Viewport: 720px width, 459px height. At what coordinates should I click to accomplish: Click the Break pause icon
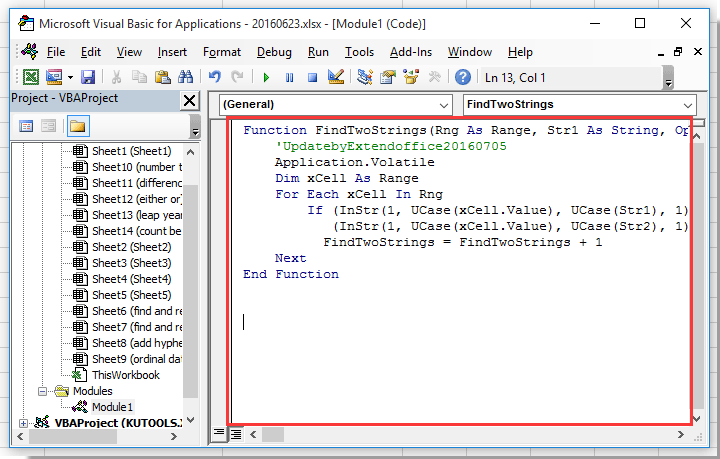pyautogui.click(x=289, y=77)
